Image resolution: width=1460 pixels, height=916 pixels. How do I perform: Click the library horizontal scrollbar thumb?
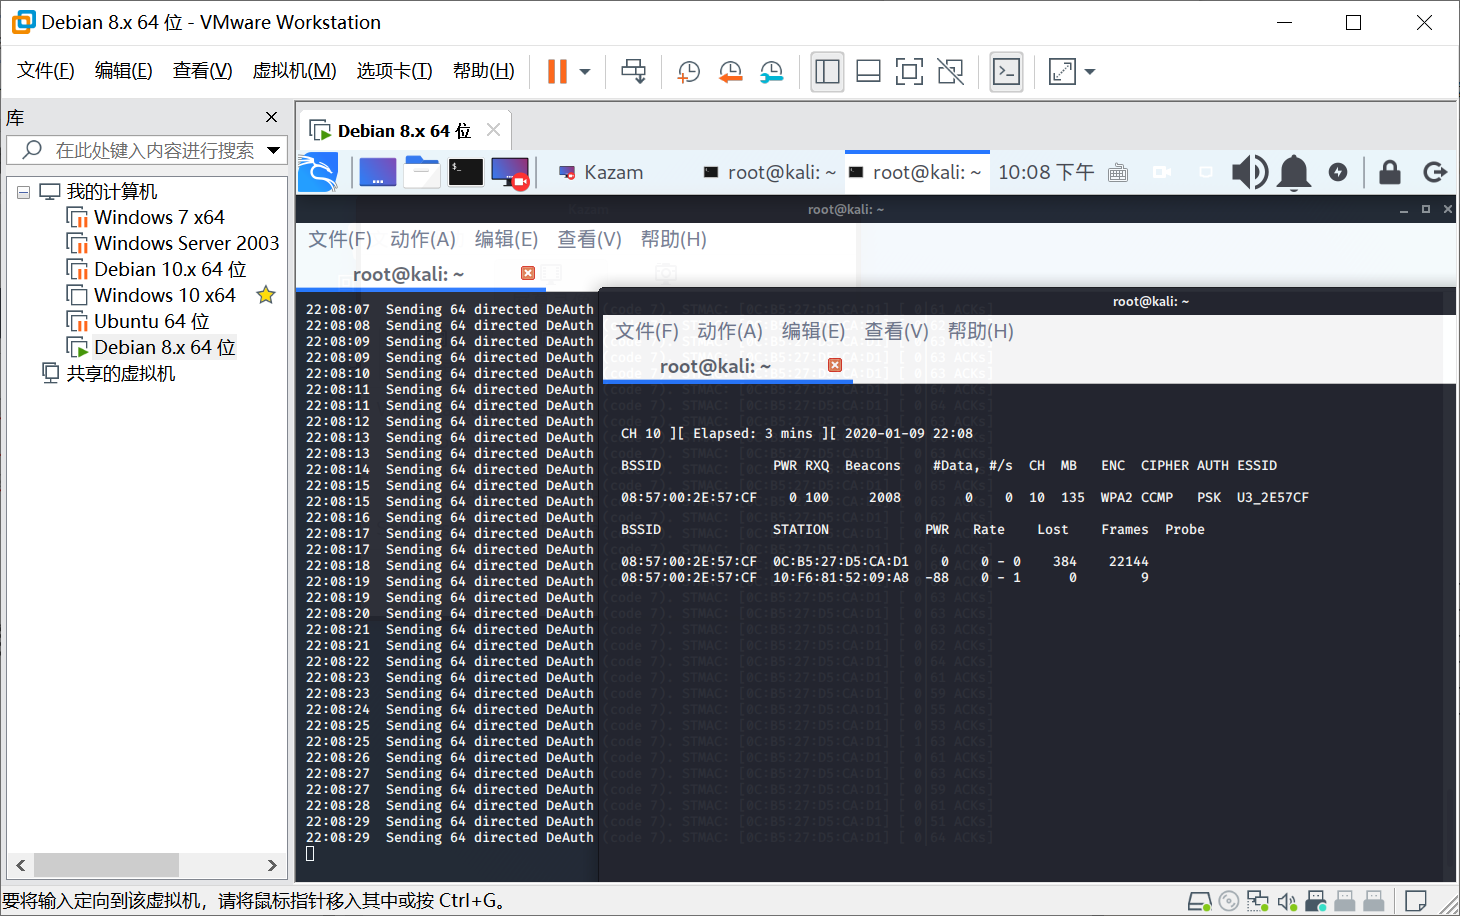(106, 865)
